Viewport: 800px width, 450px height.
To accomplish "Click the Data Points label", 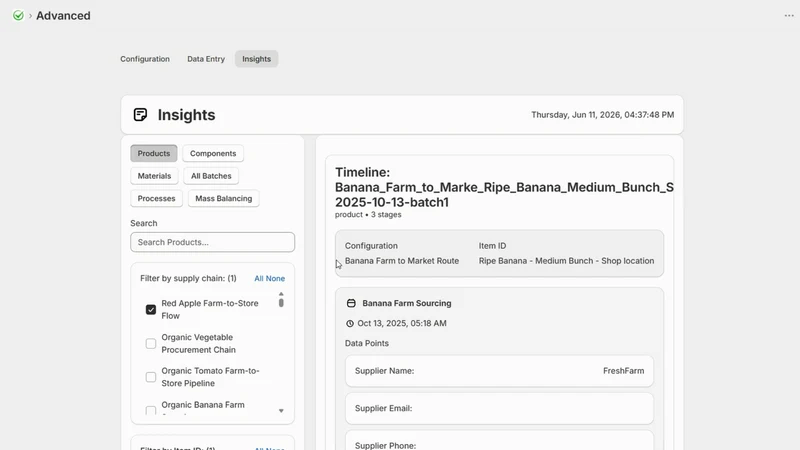I will click(366, 343).
